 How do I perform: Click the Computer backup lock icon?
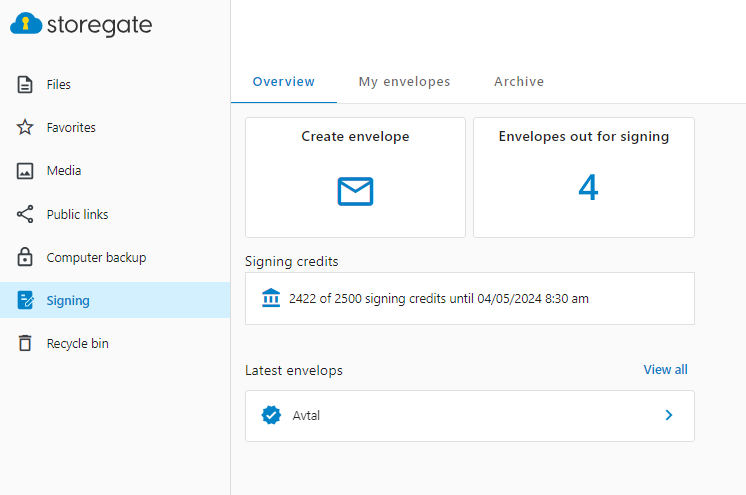[25, 257]
